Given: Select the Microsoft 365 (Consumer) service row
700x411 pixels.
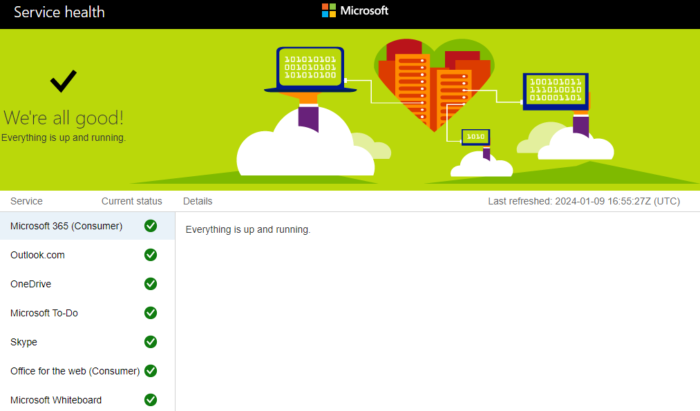Looking at the screenshot, I should (x=88, y=226).
